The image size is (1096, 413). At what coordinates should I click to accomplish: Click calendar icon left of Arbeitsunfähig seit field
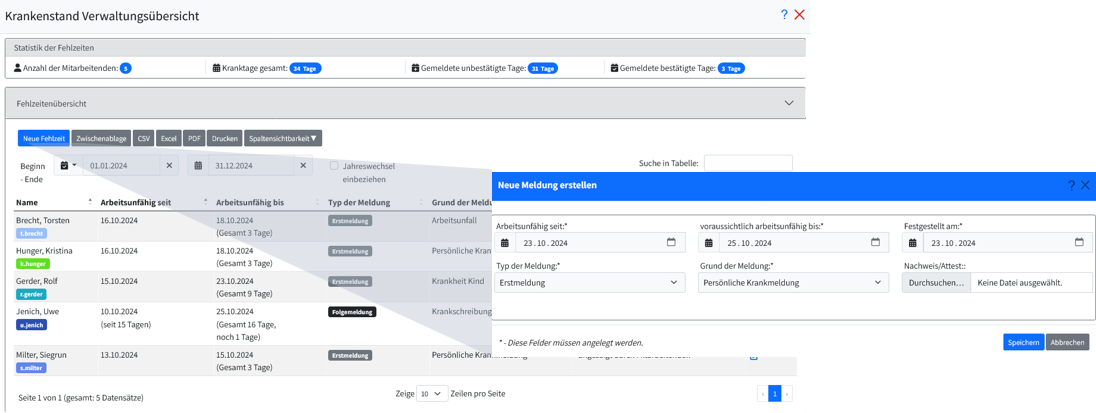[x=505, y=242]
